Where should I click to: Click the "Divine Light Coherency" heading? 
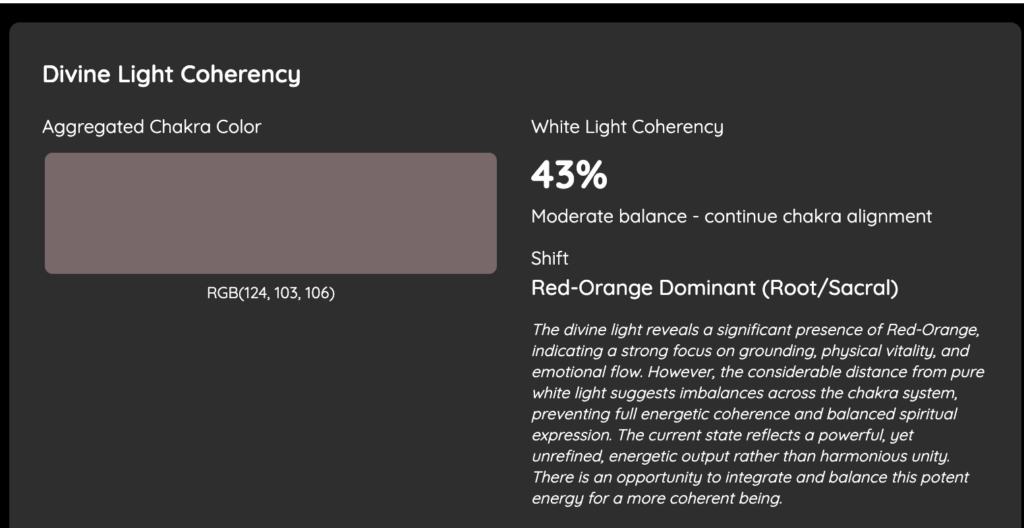click(x=171, y=74)
